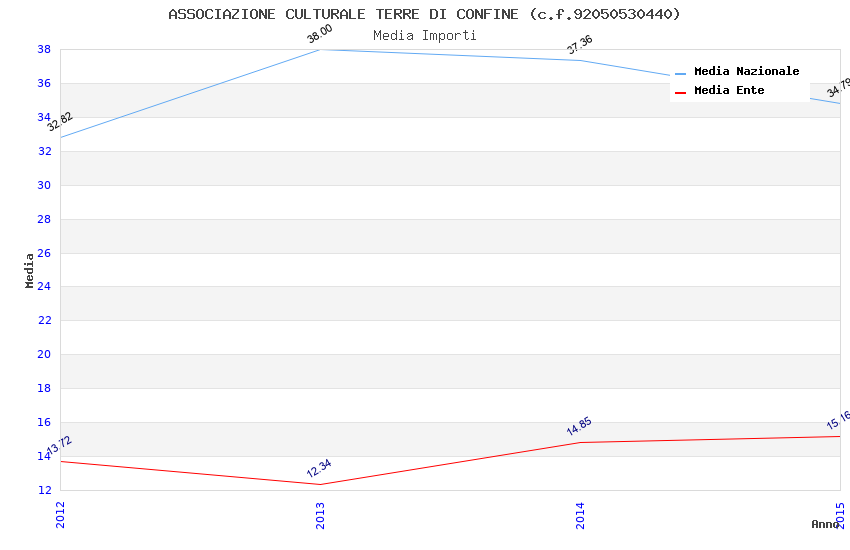Click the y-axis tick 28
850x550 pixels.
44,219
